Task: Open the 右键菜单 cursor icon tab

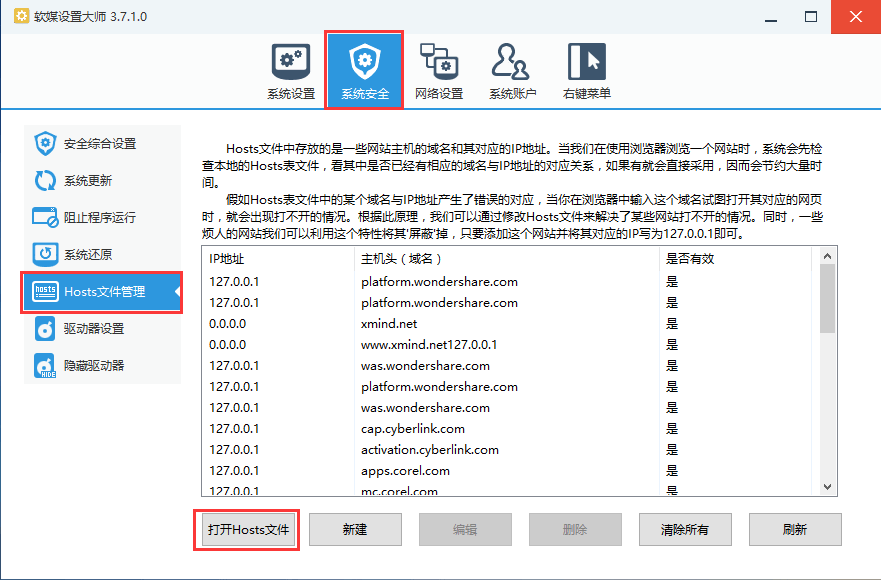Action: tap(587, 71)
